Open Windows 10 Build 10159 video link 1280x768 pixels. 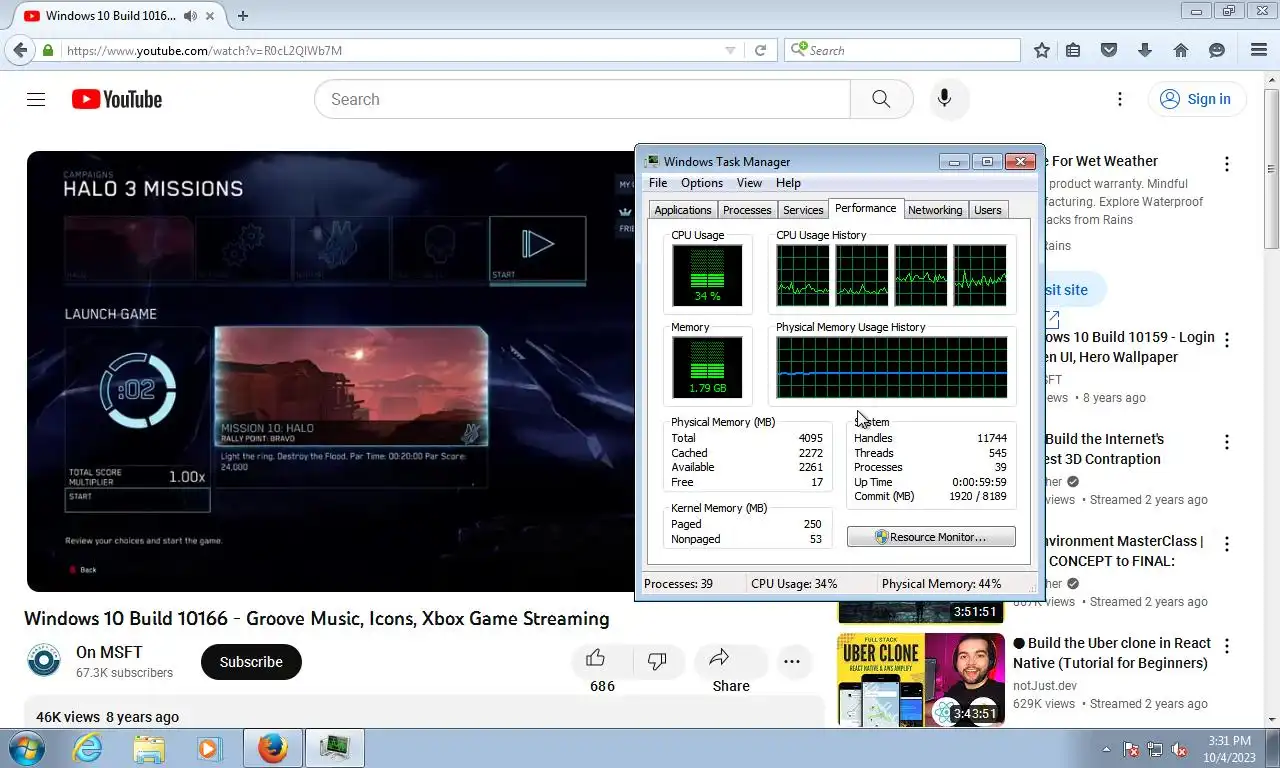pyautogui.click(x=1129, y=347)
